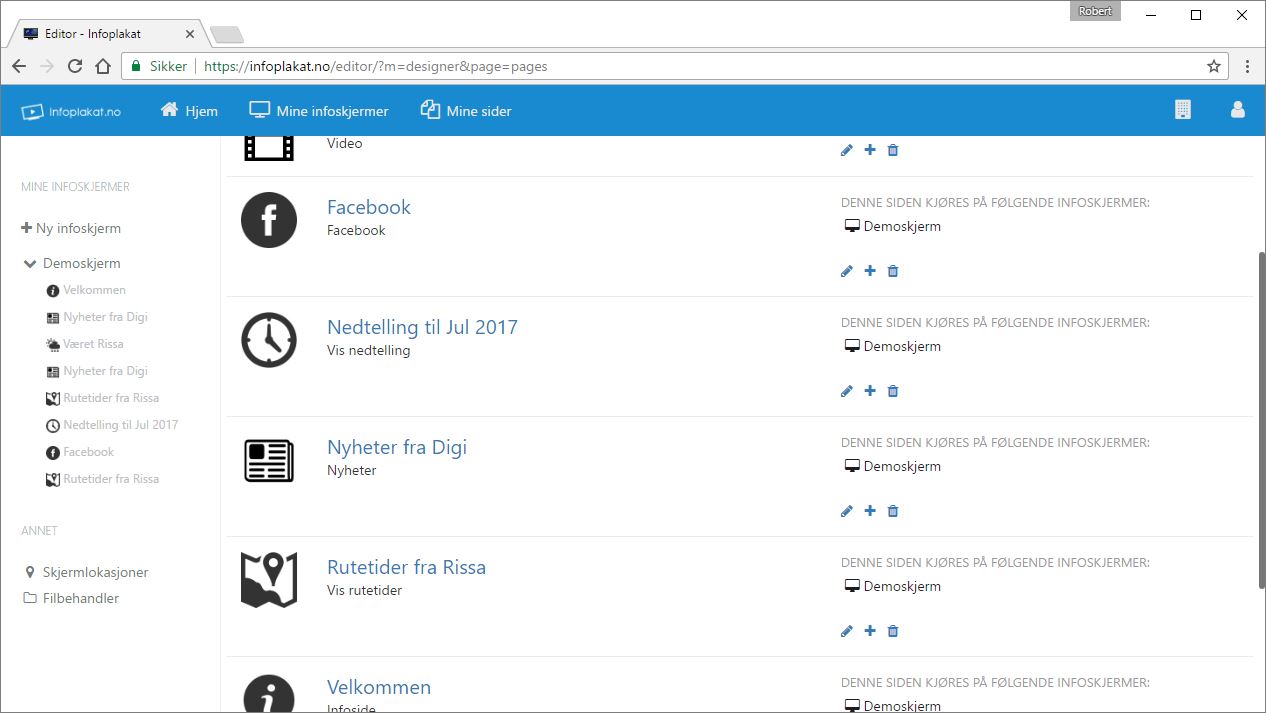This screenshot has width=1266, height=713.
Task: Click plus icon in Nedtelling til Jul 2017 row
Action: 870,391
